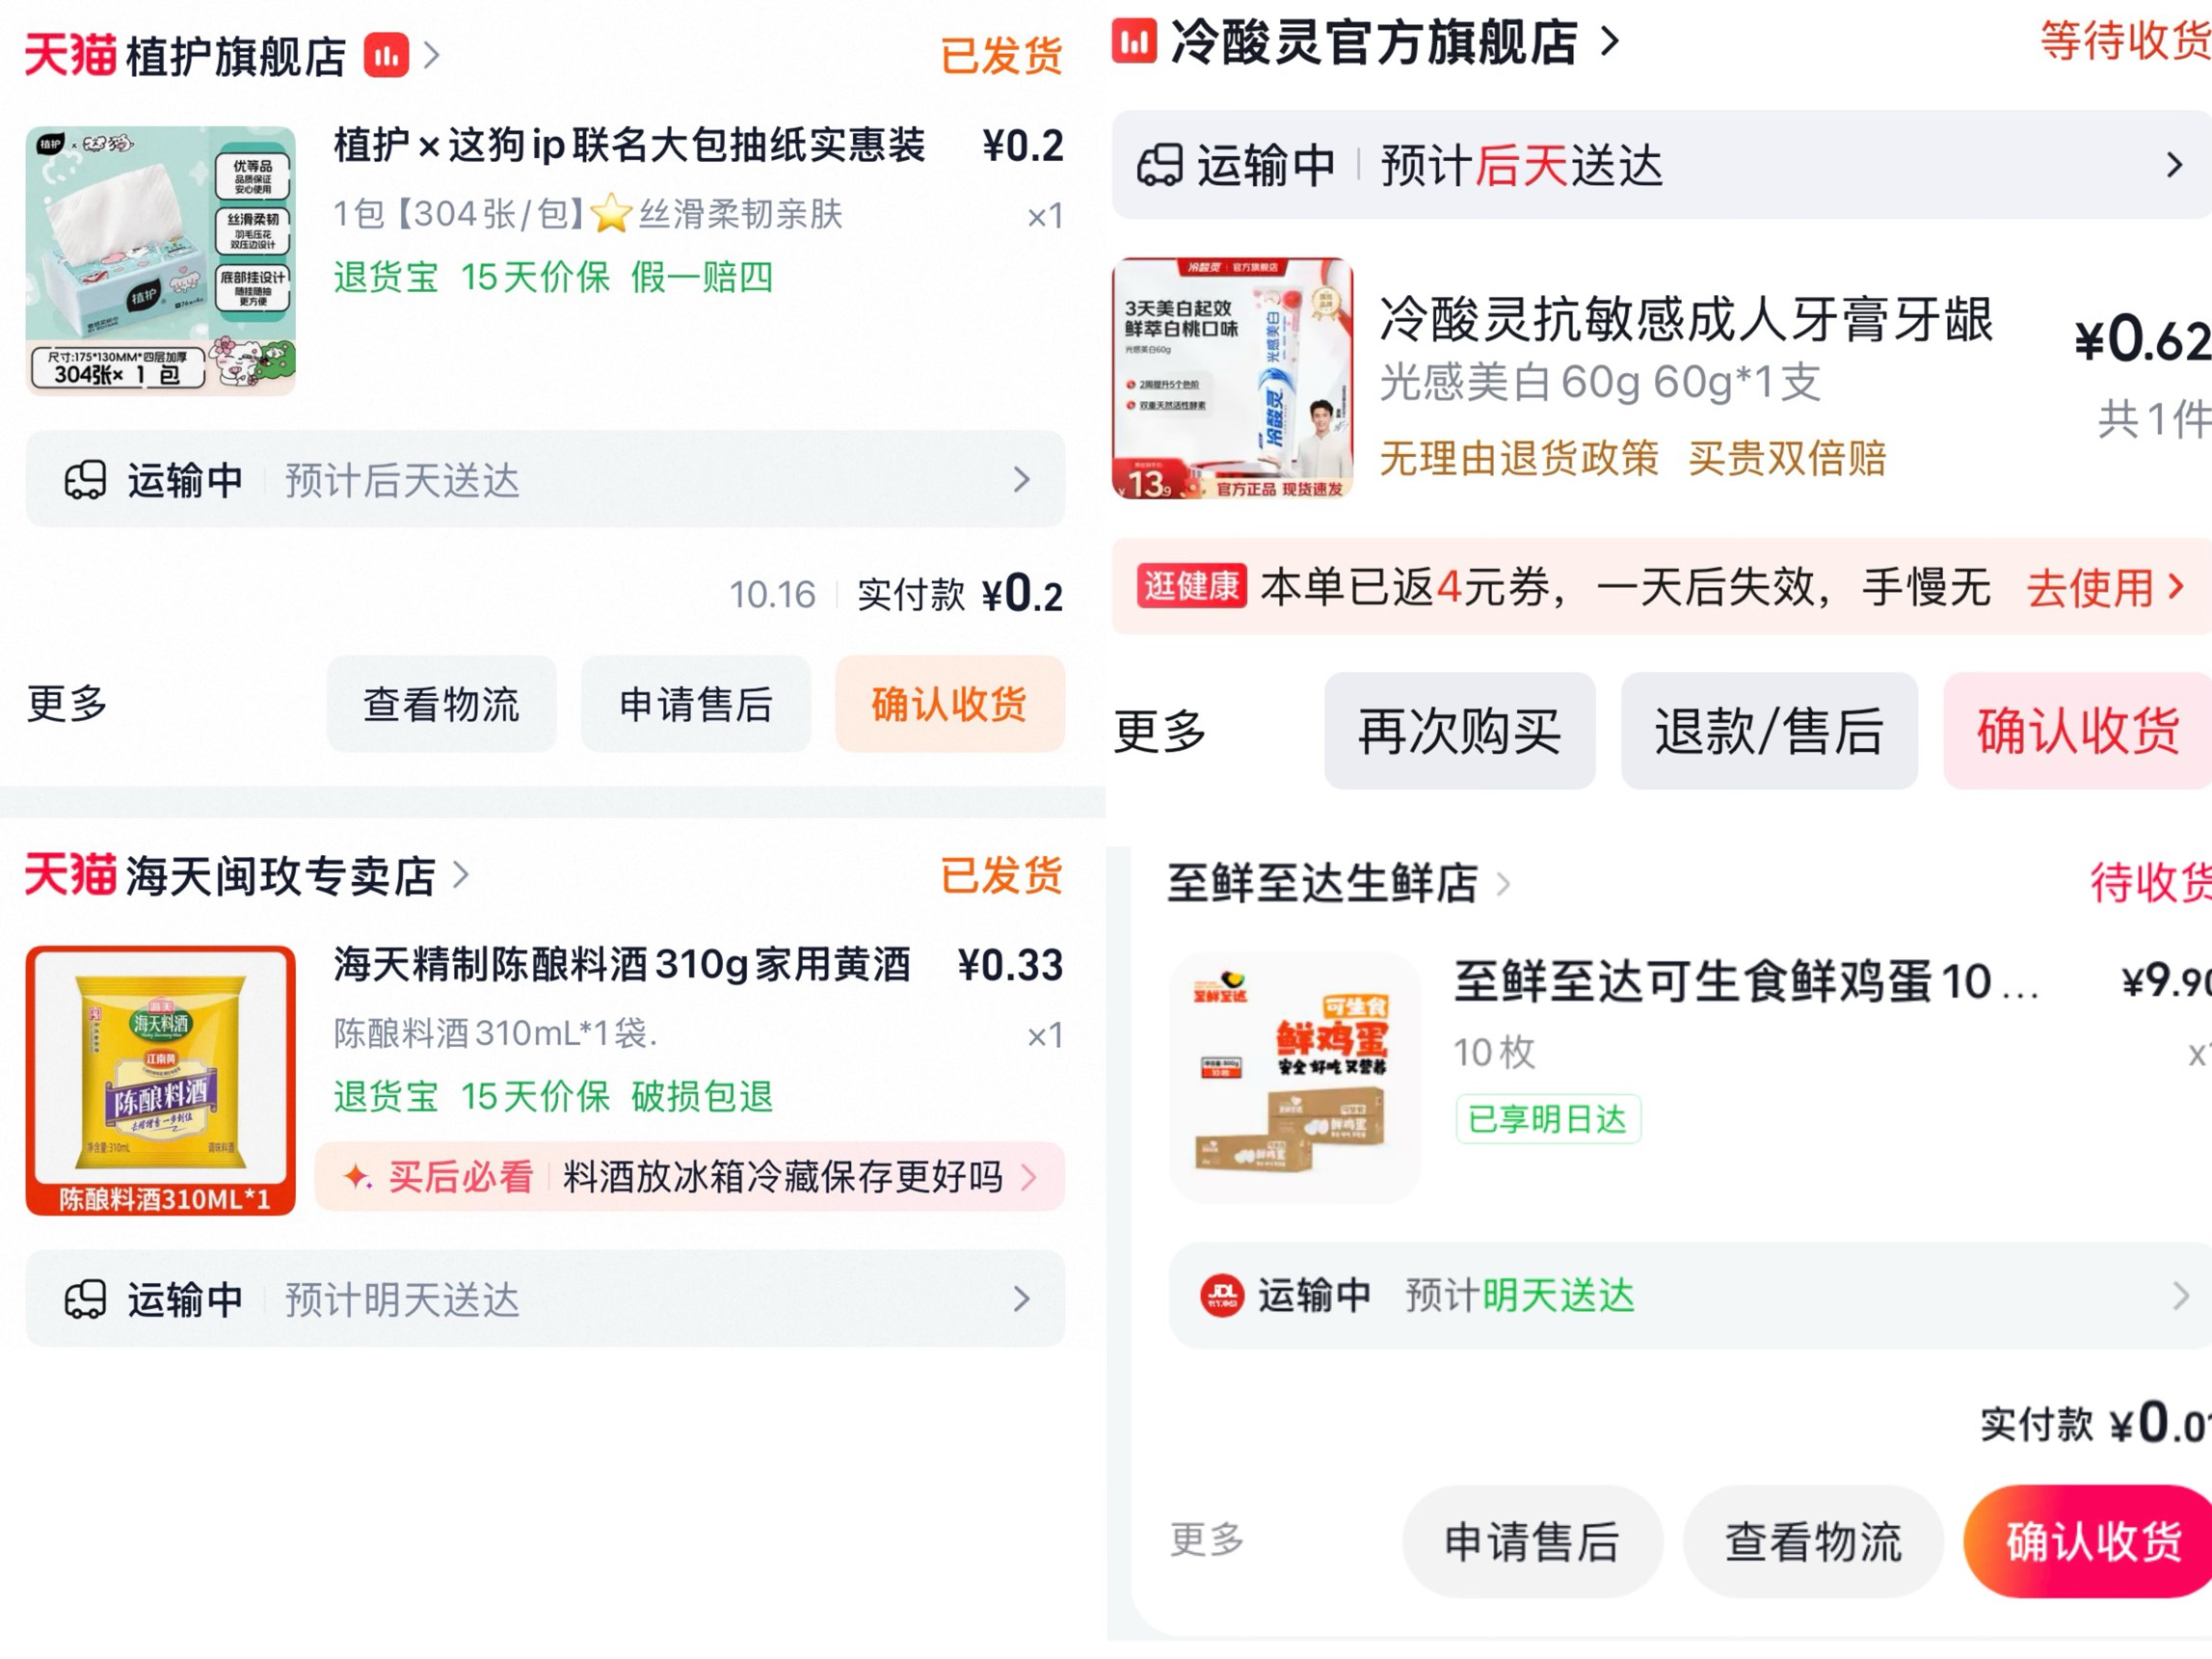The height and width of the screenshot is (1659, 2212).
Task: Open the 鲜鸡蛋 product thumbnail
Action: click(1295, 1078)
